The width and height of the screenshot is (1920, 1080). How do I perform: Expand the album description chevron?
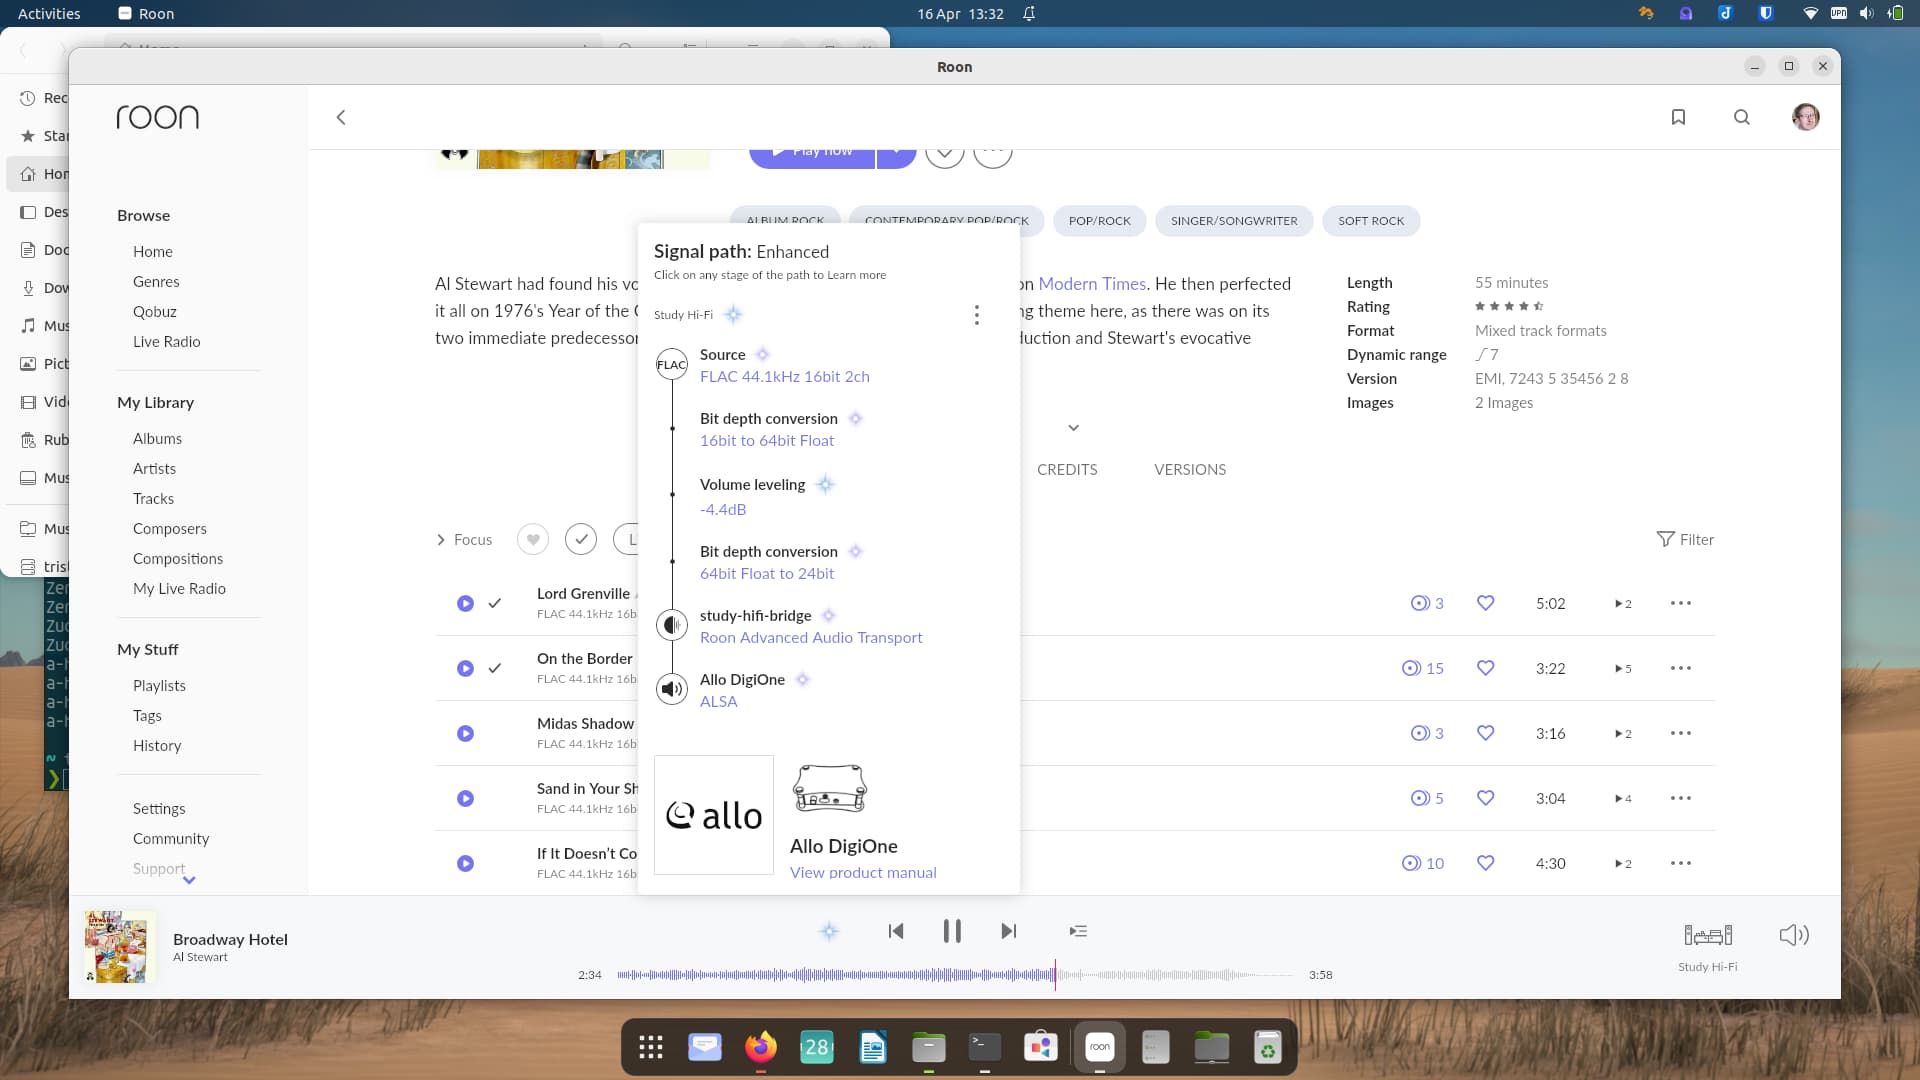[1073, 428]
